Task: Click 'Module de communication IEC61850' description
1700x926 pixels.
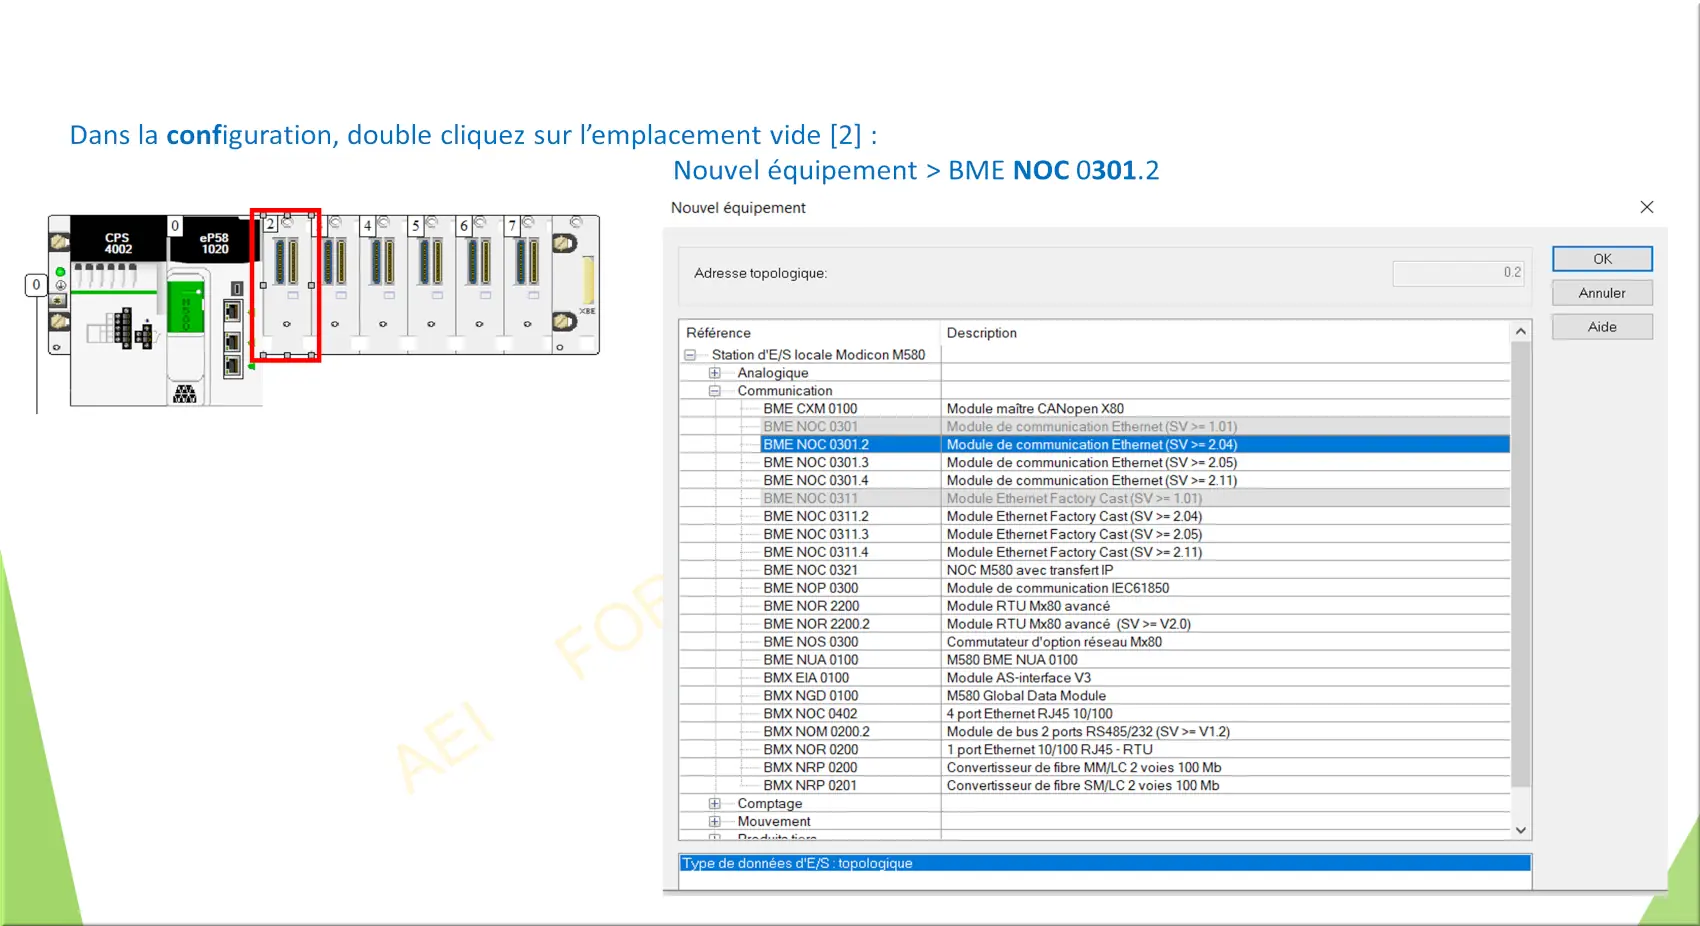Action: point(1058,589)
